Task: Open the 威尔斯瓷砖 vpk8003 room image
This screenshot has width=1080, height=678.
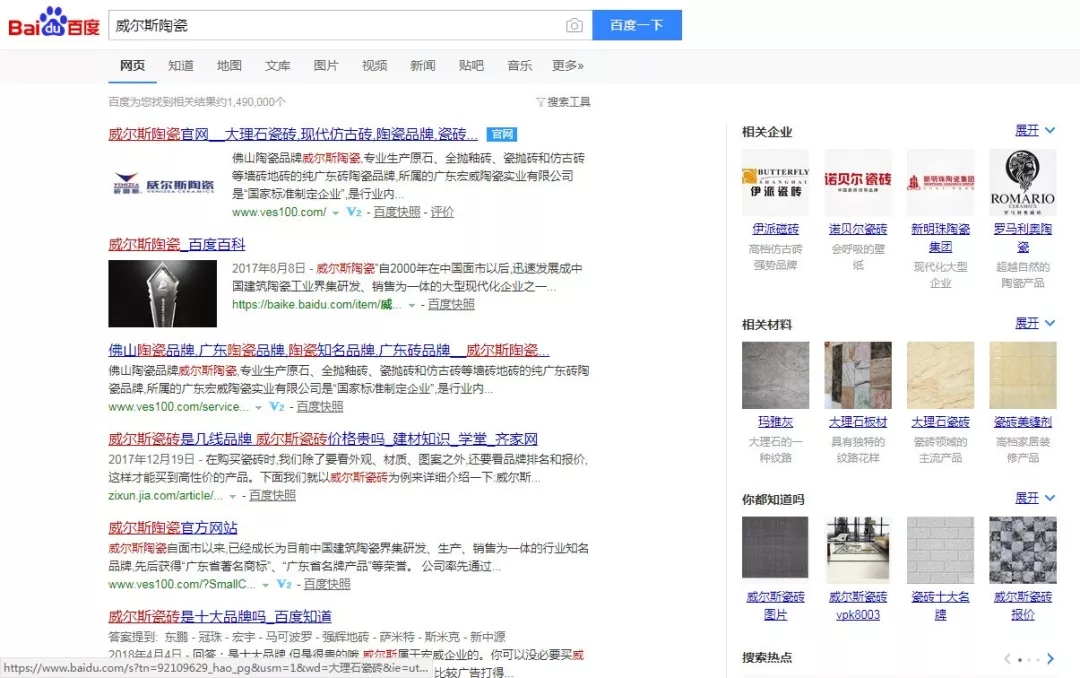Action: [x=858, y=551]
